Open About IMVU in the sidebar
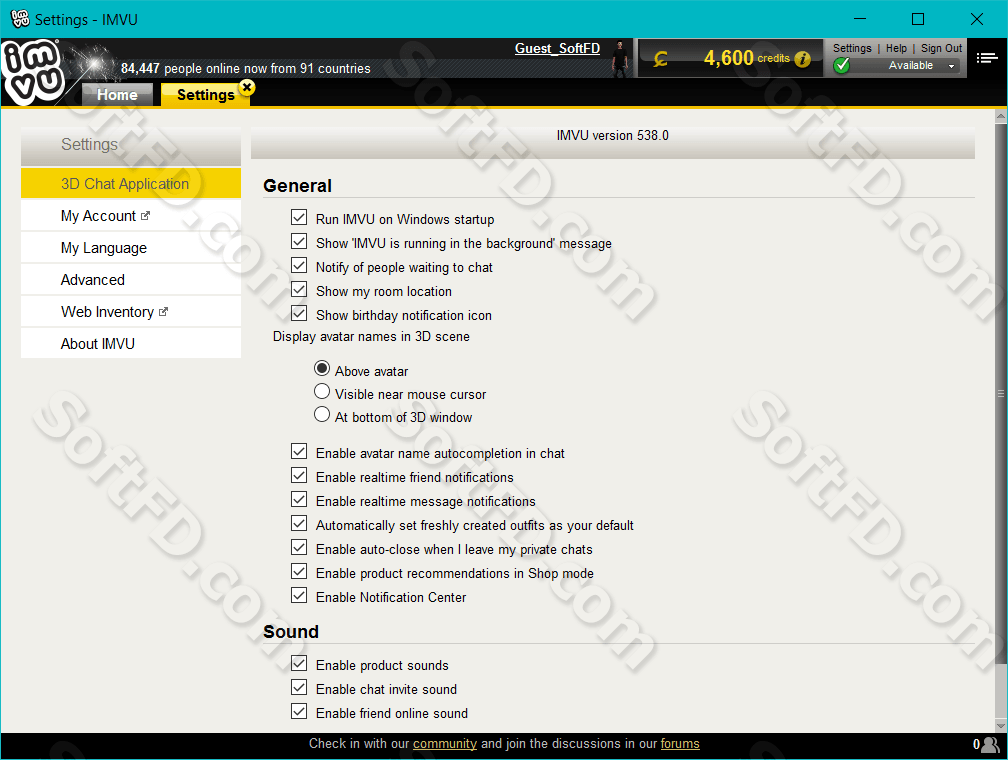 coord(131,343)
